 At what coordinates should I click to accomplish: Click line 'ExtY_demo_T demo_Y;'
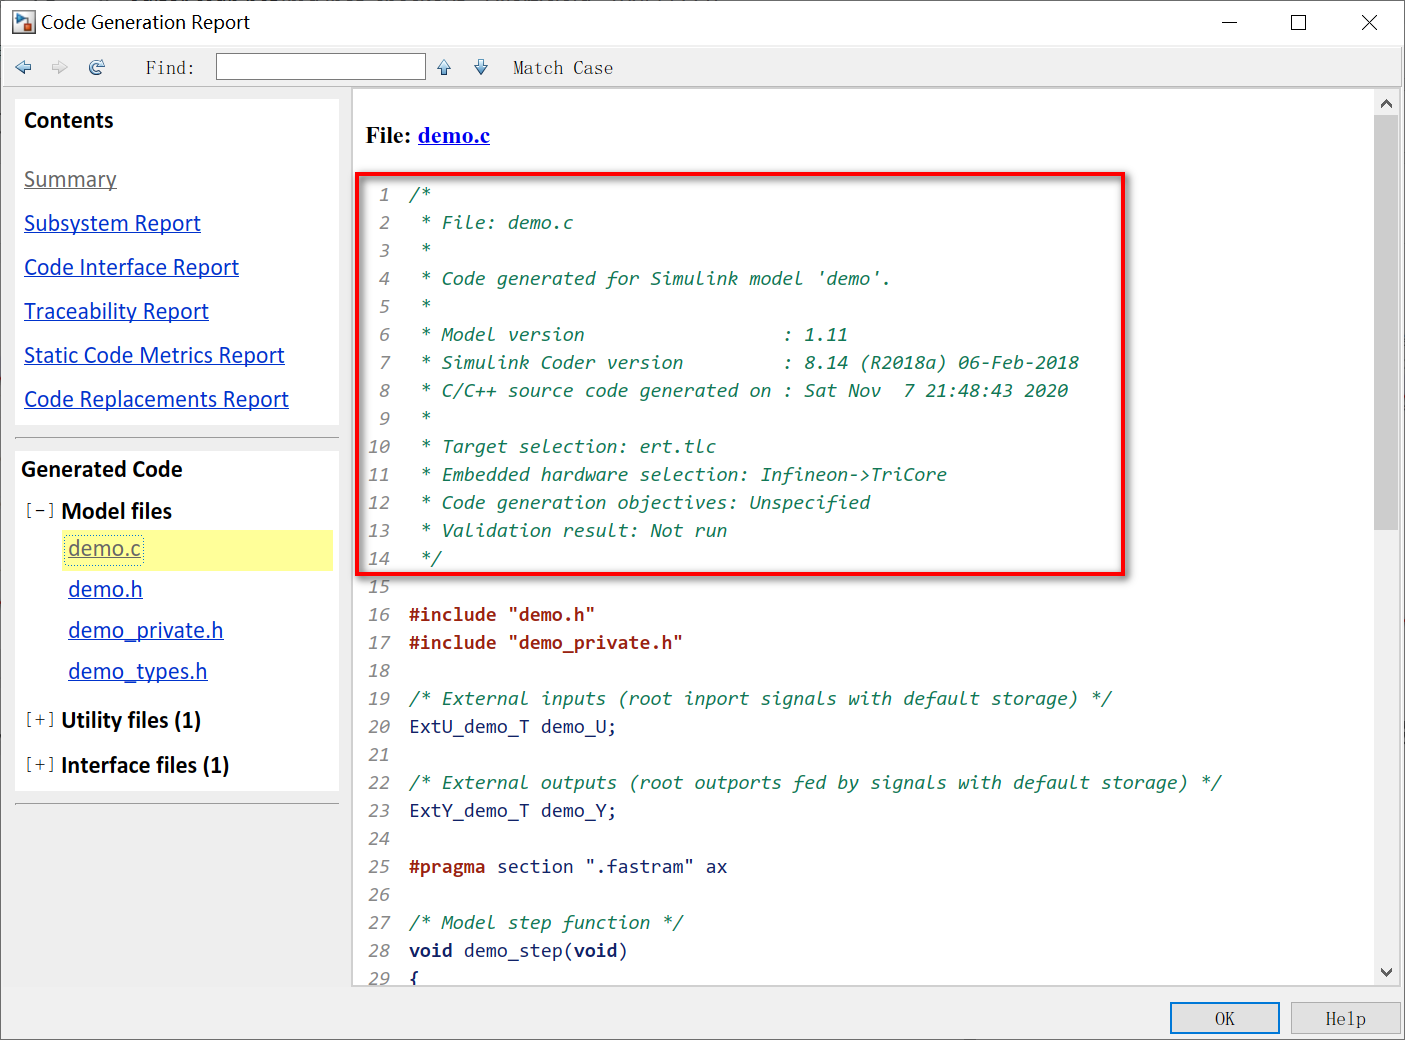point(513,810)
